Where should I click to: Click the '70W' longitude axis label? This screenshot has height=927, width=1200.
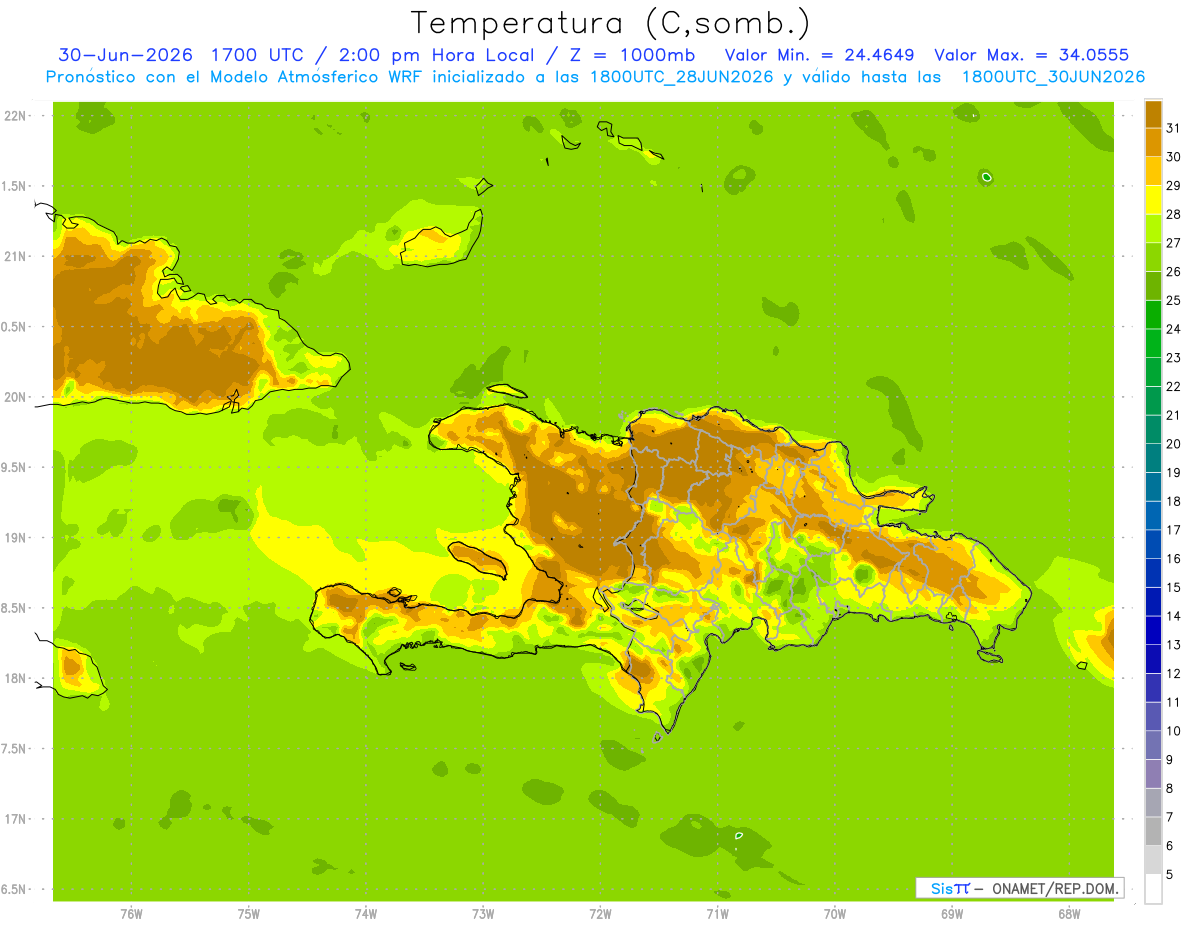click(835, 914)
